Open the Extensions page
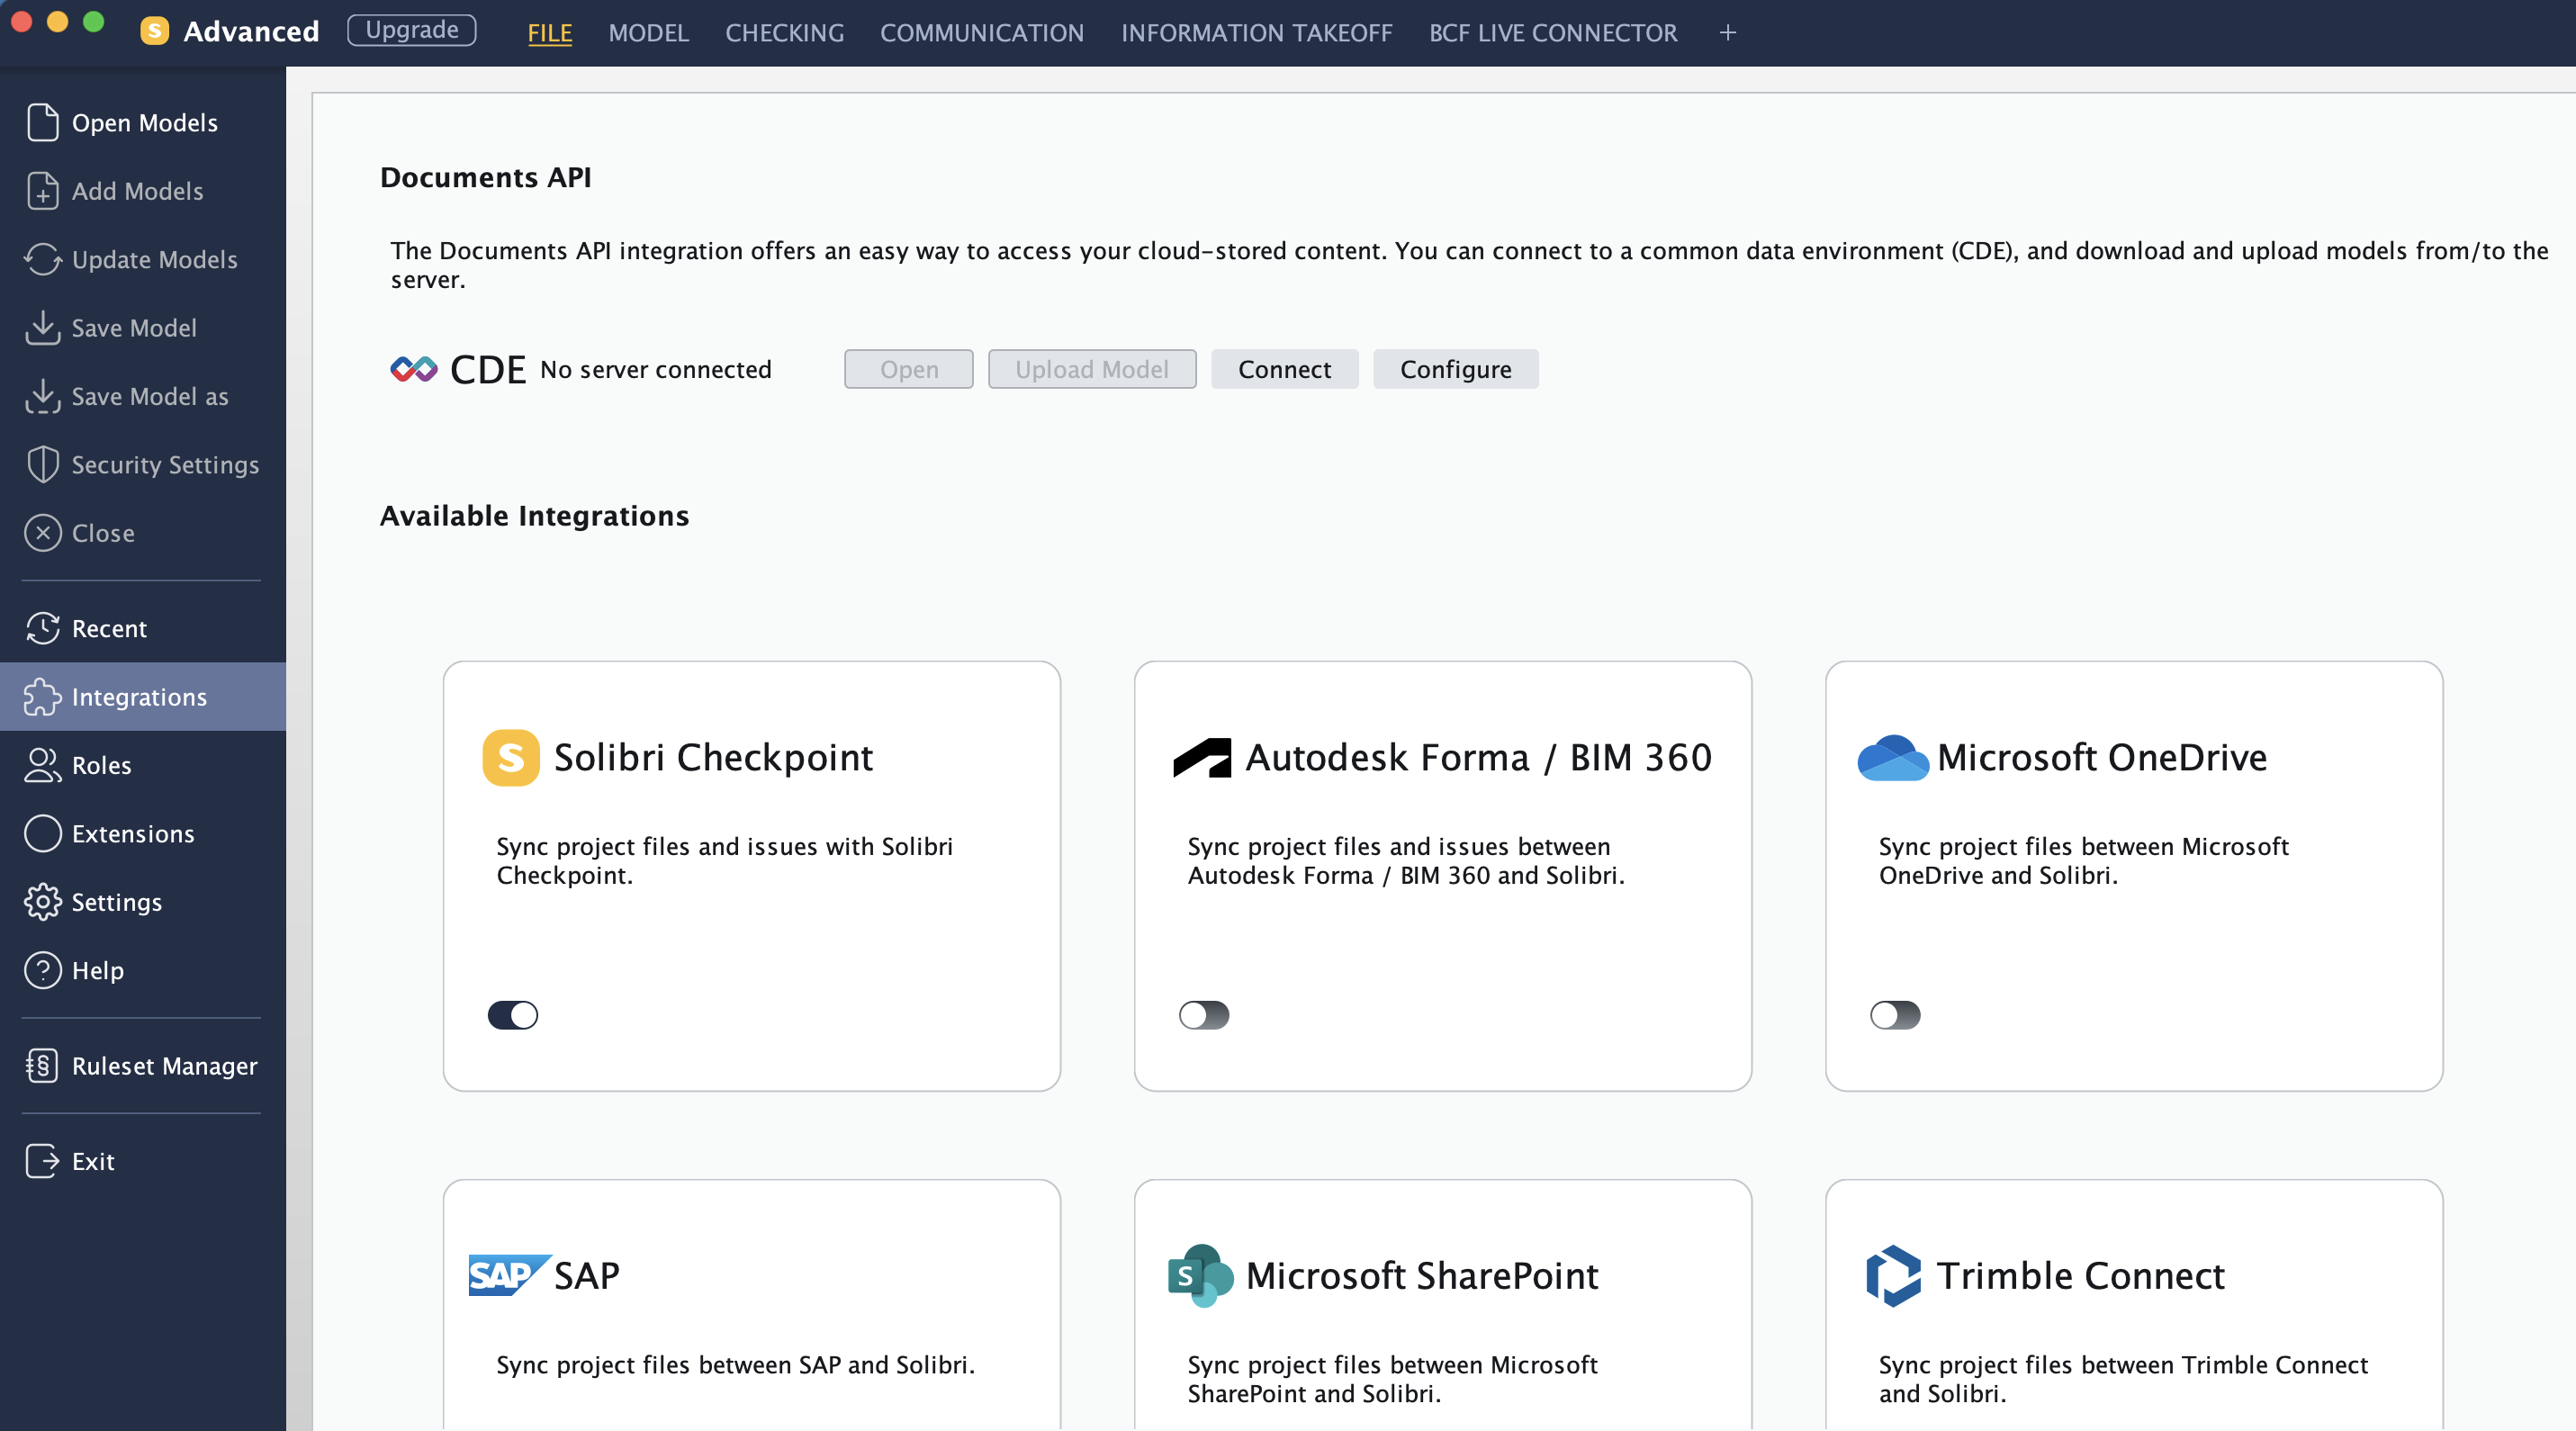Image resolution: width=2576 pixels, height=1431 pixels. (132, 833)
